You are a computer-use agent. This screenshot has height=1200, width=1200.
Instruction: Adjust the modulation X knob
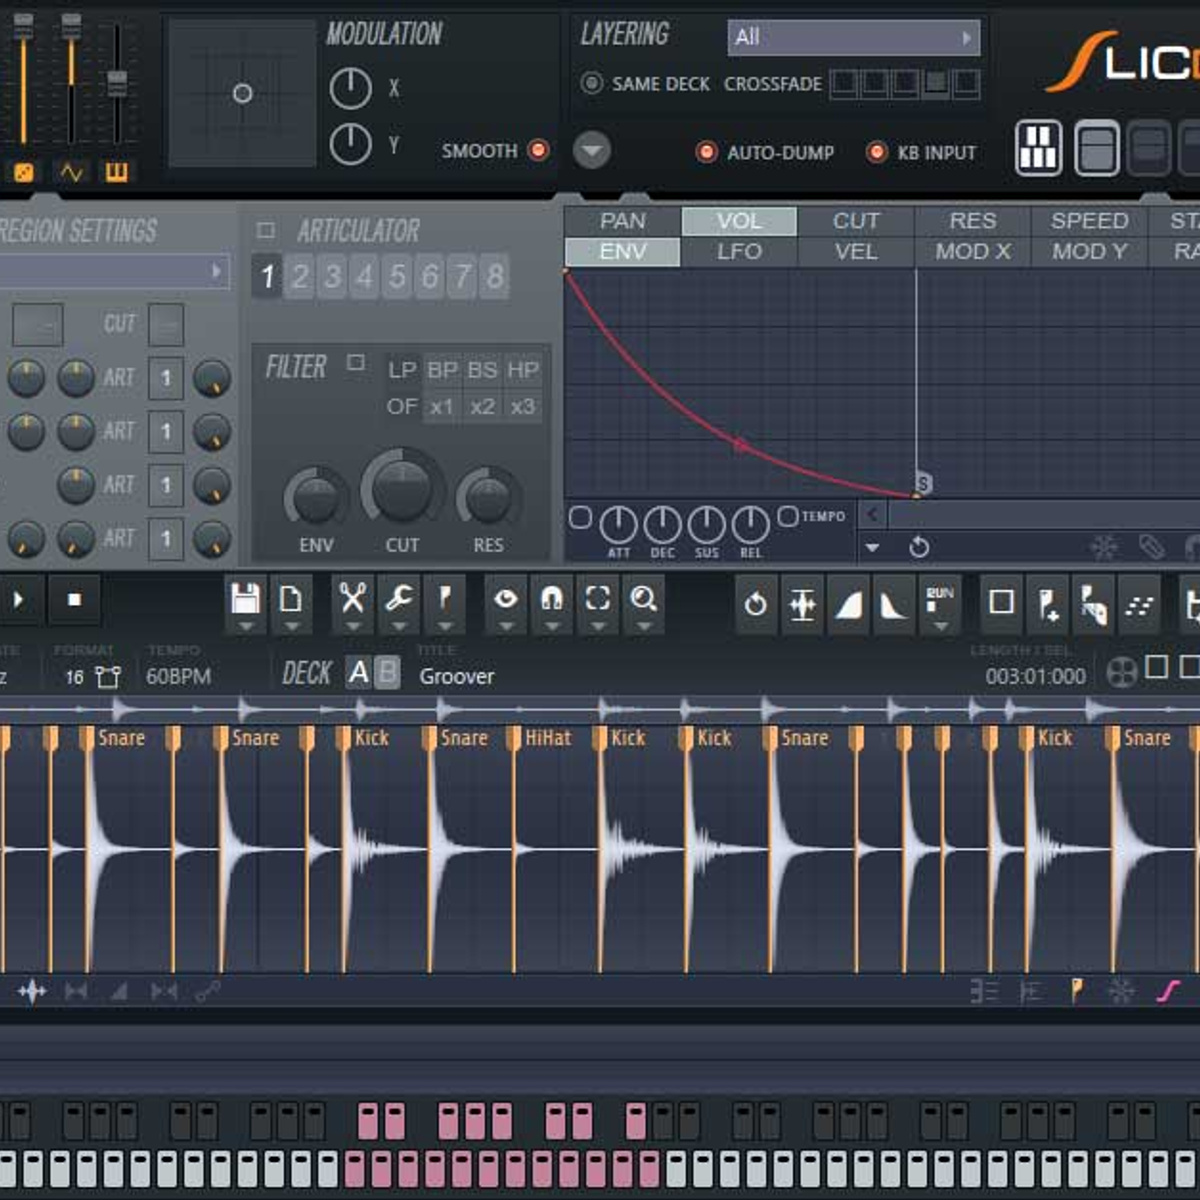pos(350,89)
